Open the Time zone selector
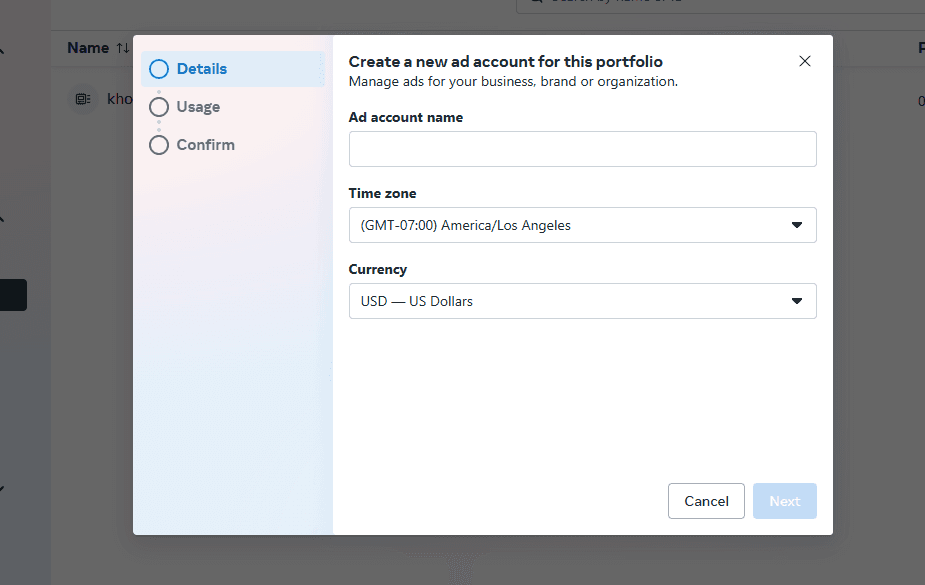925x585 pixels. (582, 225)
